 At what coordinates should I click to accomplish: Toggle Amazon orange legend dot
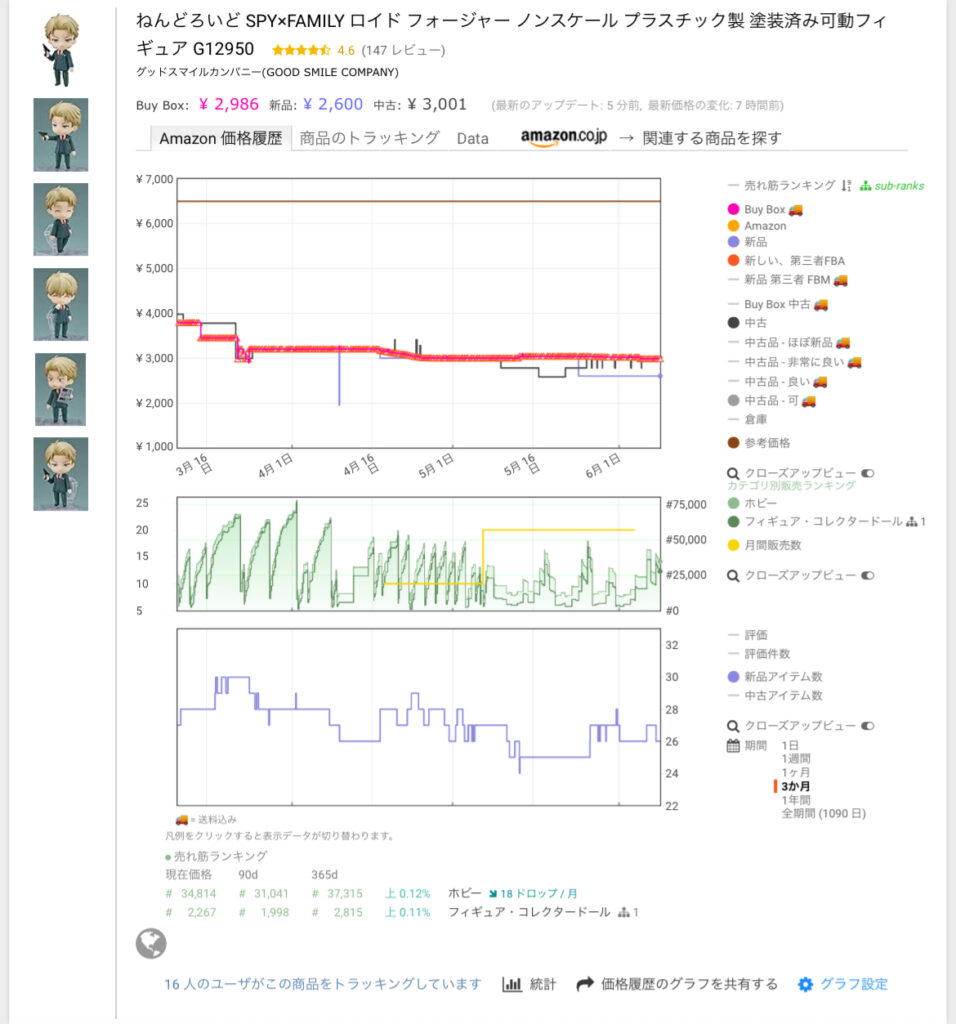point(733,226)
